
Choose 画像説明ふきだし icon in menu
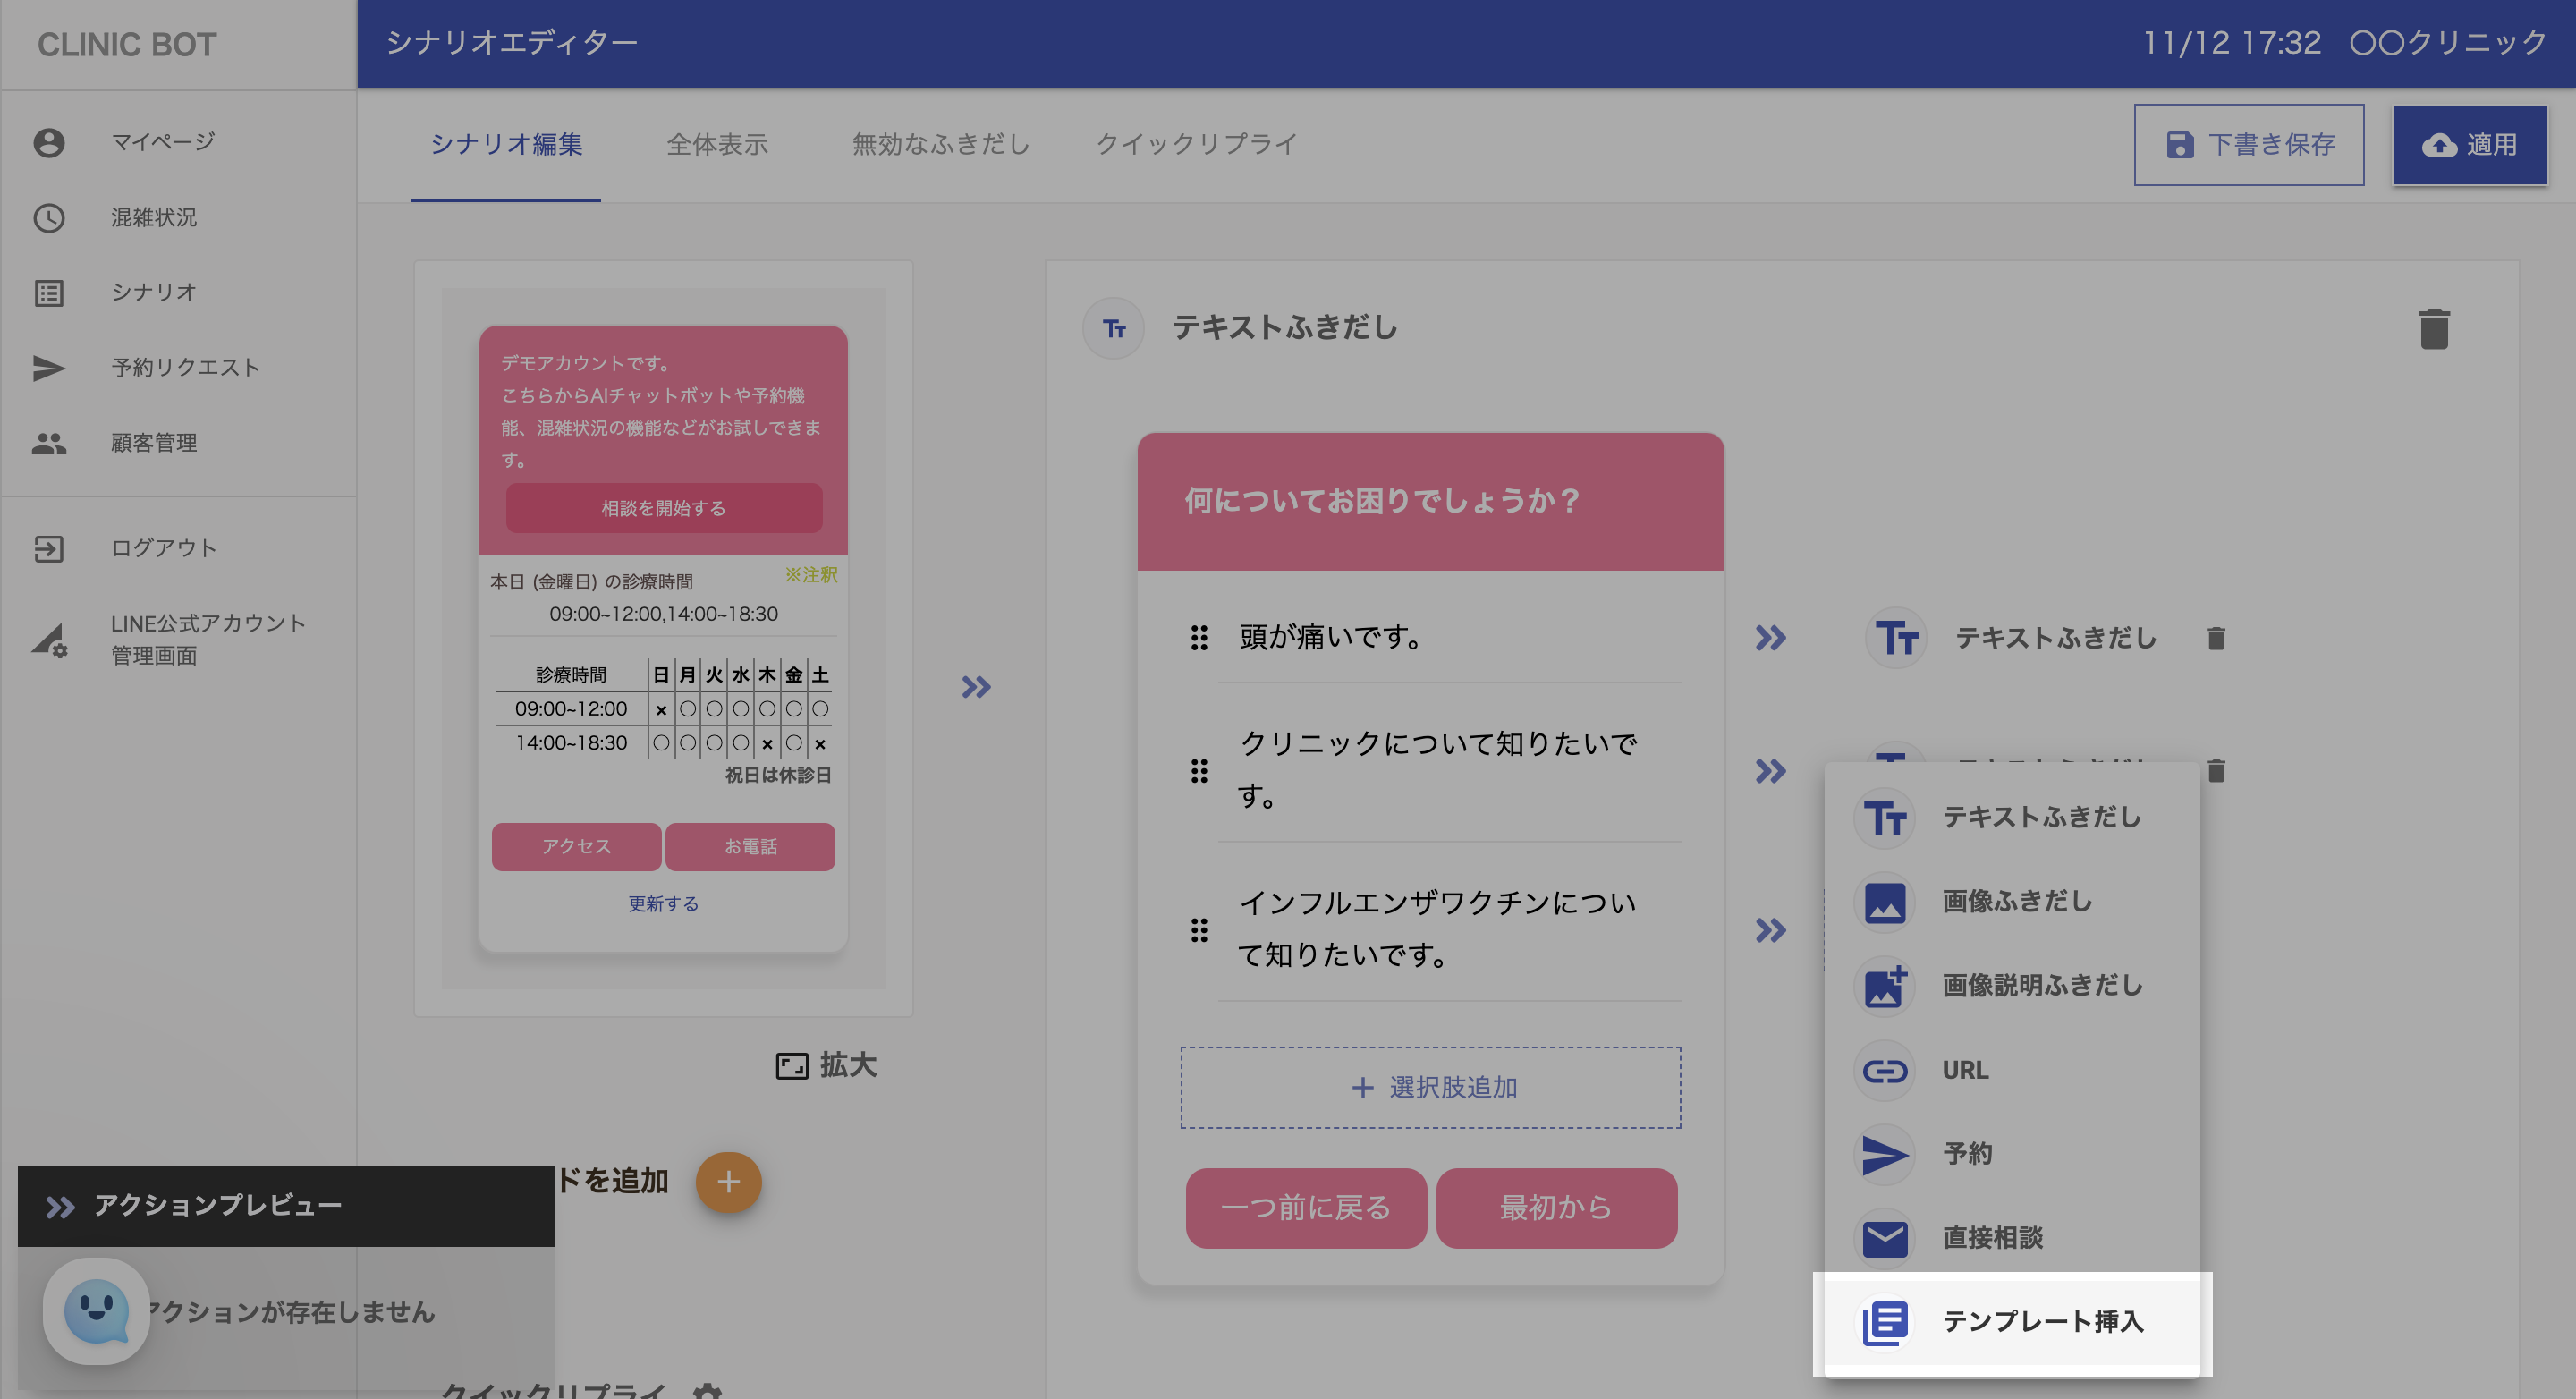point(1885,986)
